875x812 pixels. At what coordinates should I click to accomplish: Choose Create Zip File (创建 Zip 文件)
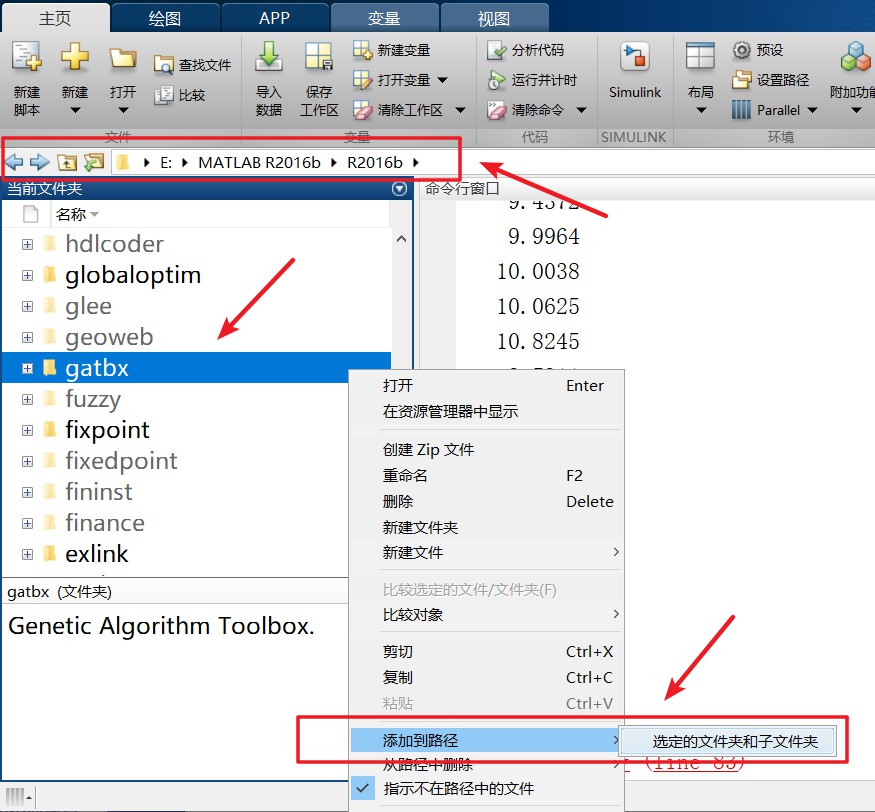[487, 450]
